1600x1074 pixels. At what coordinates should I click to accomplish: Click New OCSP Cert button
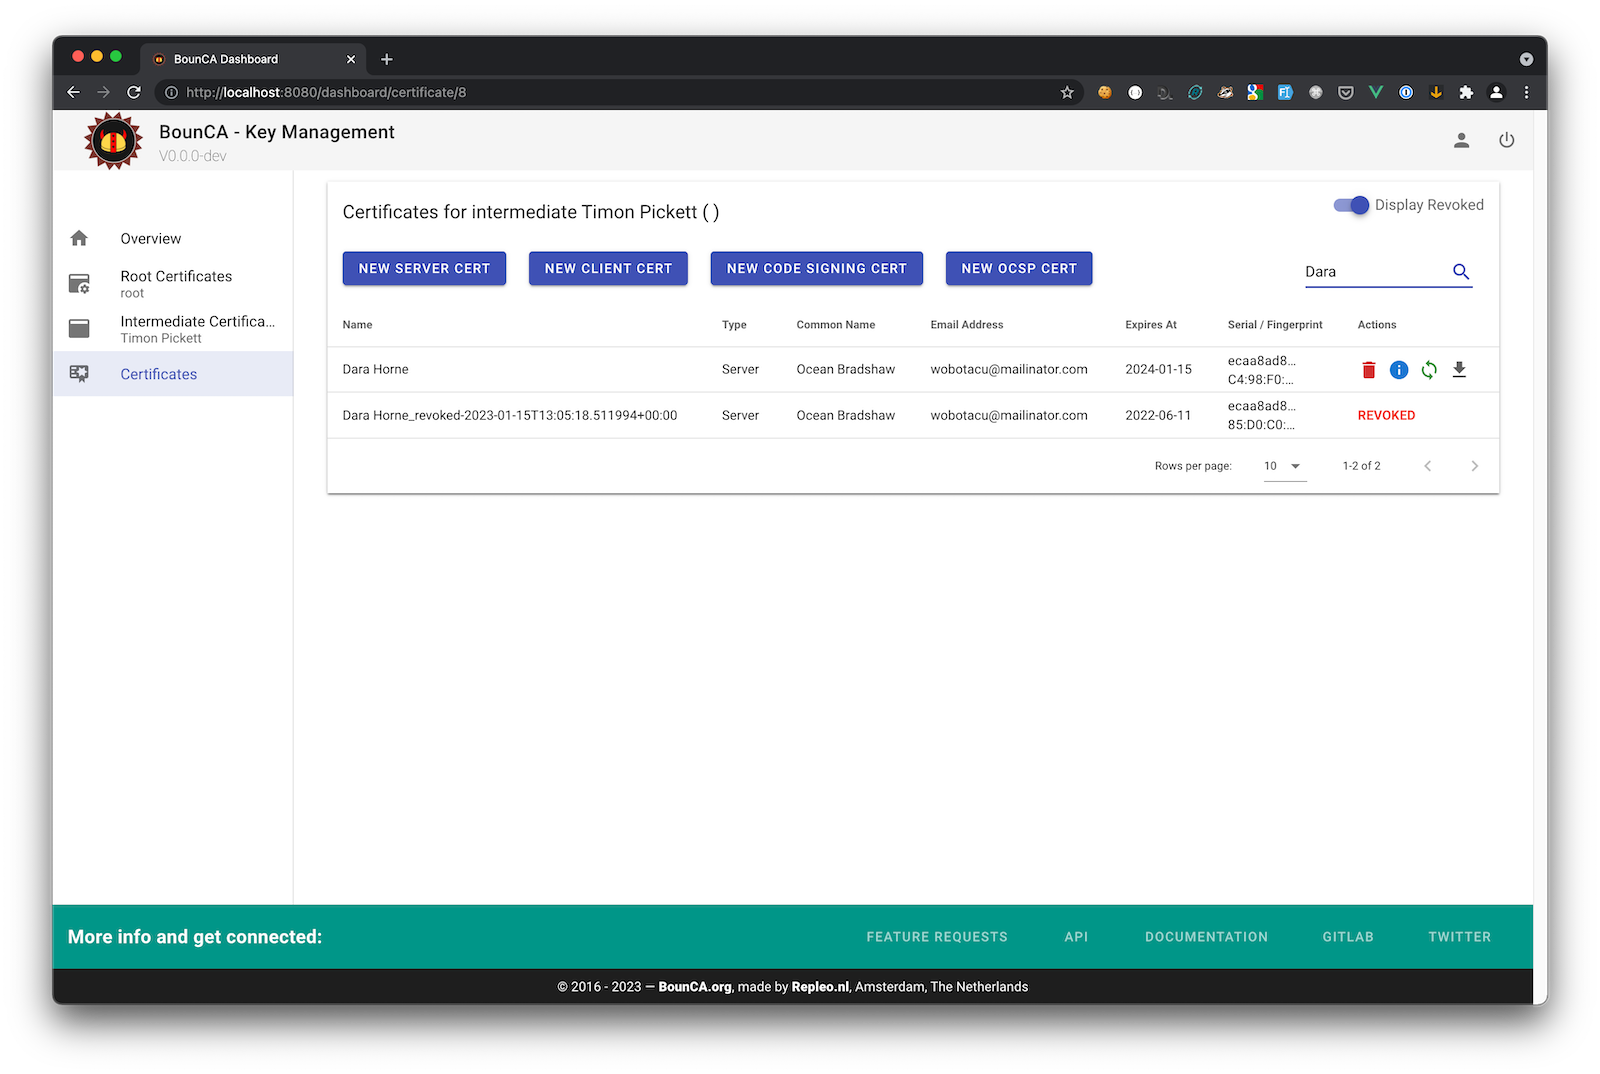pos(1019,268)
